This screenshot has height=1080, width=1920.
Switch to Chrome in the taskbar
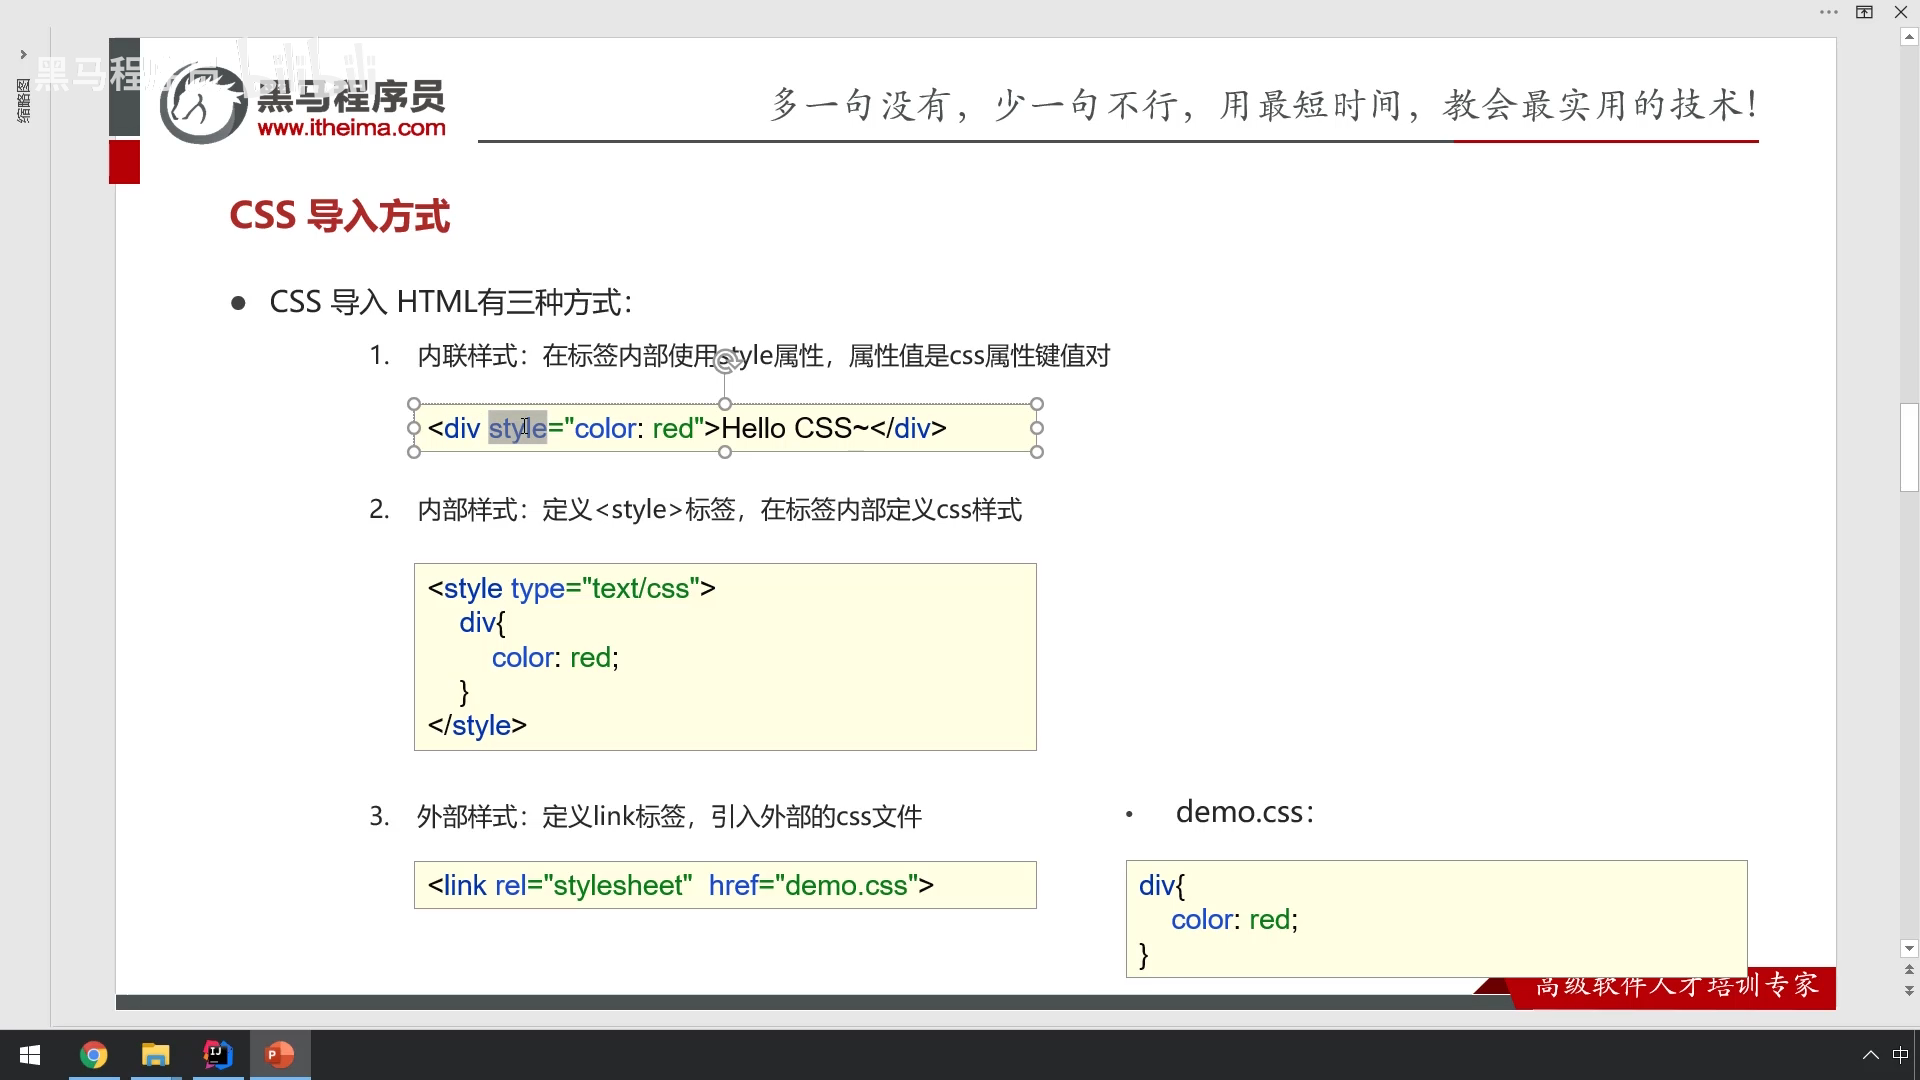pos(94,1055)
